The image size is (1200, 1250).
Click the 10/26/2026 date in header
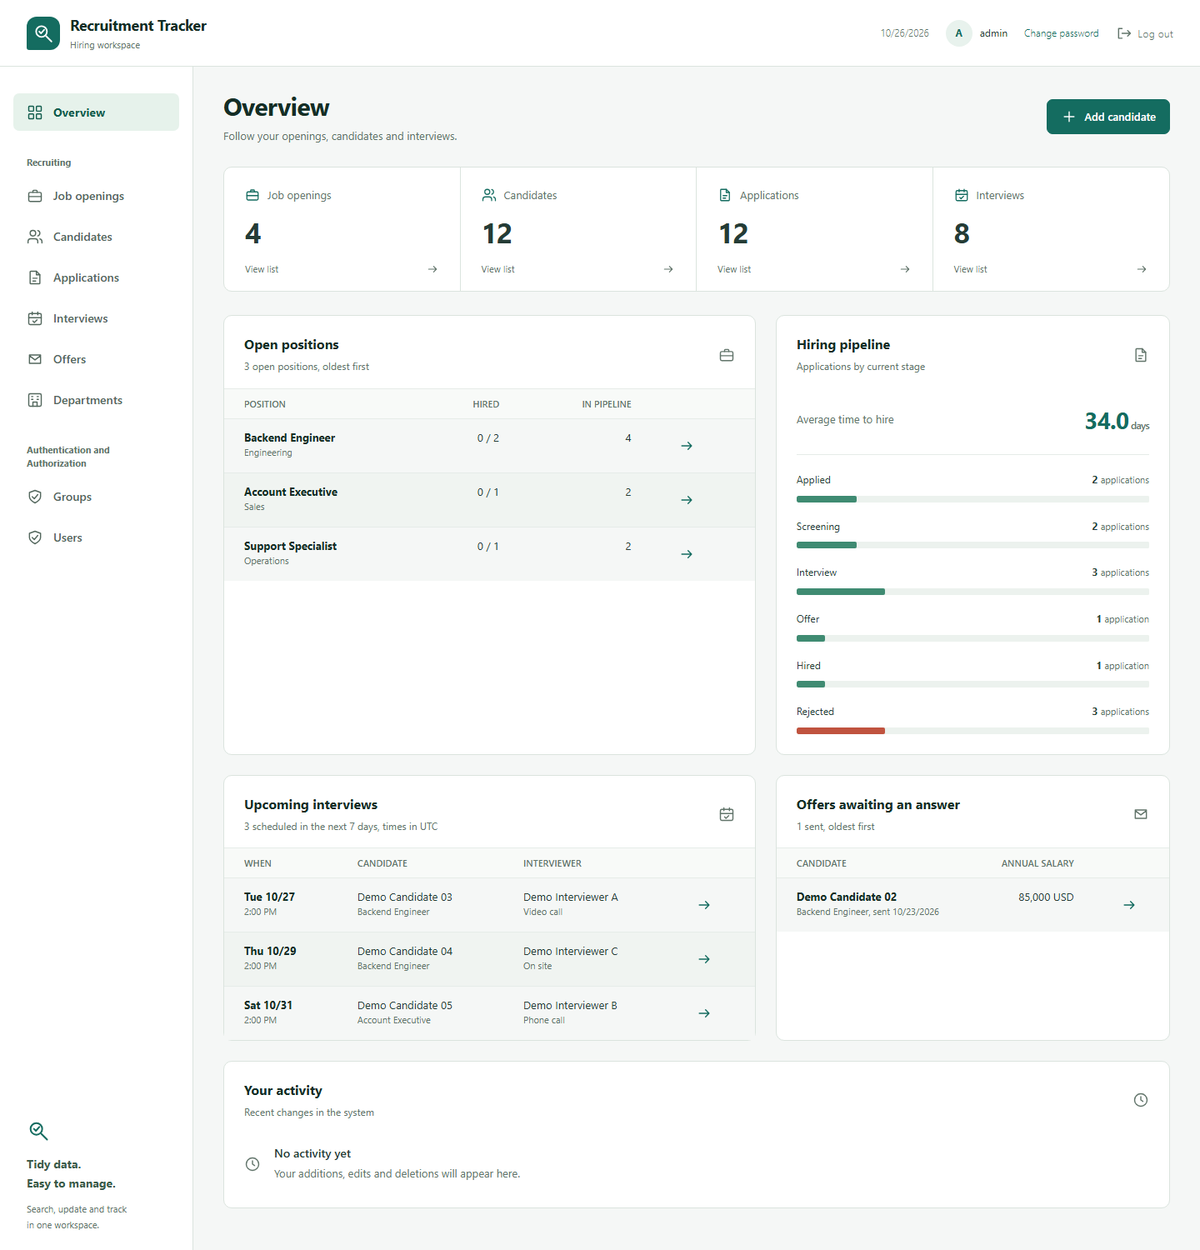905,33
